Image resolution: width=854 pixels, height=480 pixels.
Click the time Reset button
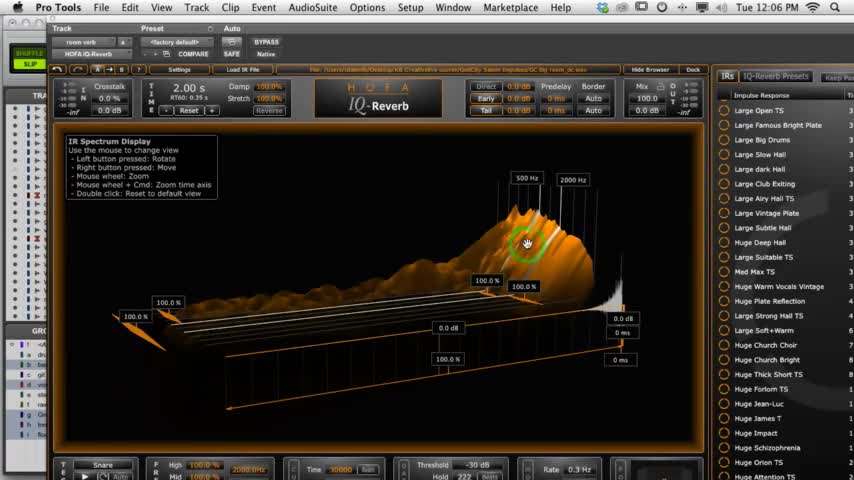(x=189, y=111)
